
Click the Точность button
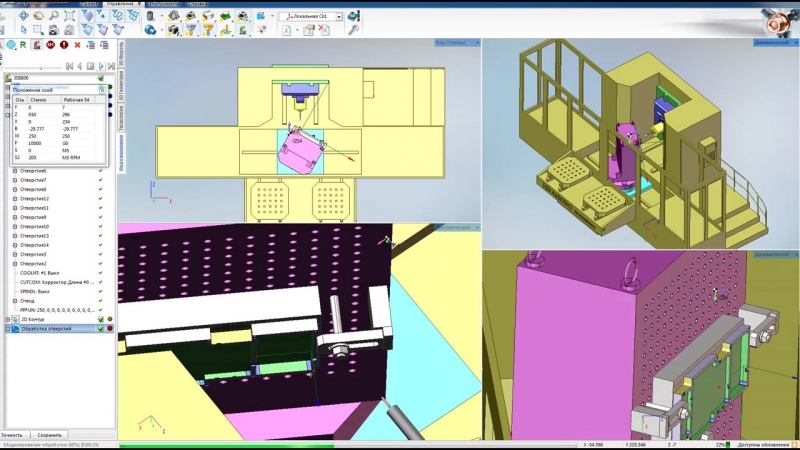pyautogui.click(x=13, y=435)
